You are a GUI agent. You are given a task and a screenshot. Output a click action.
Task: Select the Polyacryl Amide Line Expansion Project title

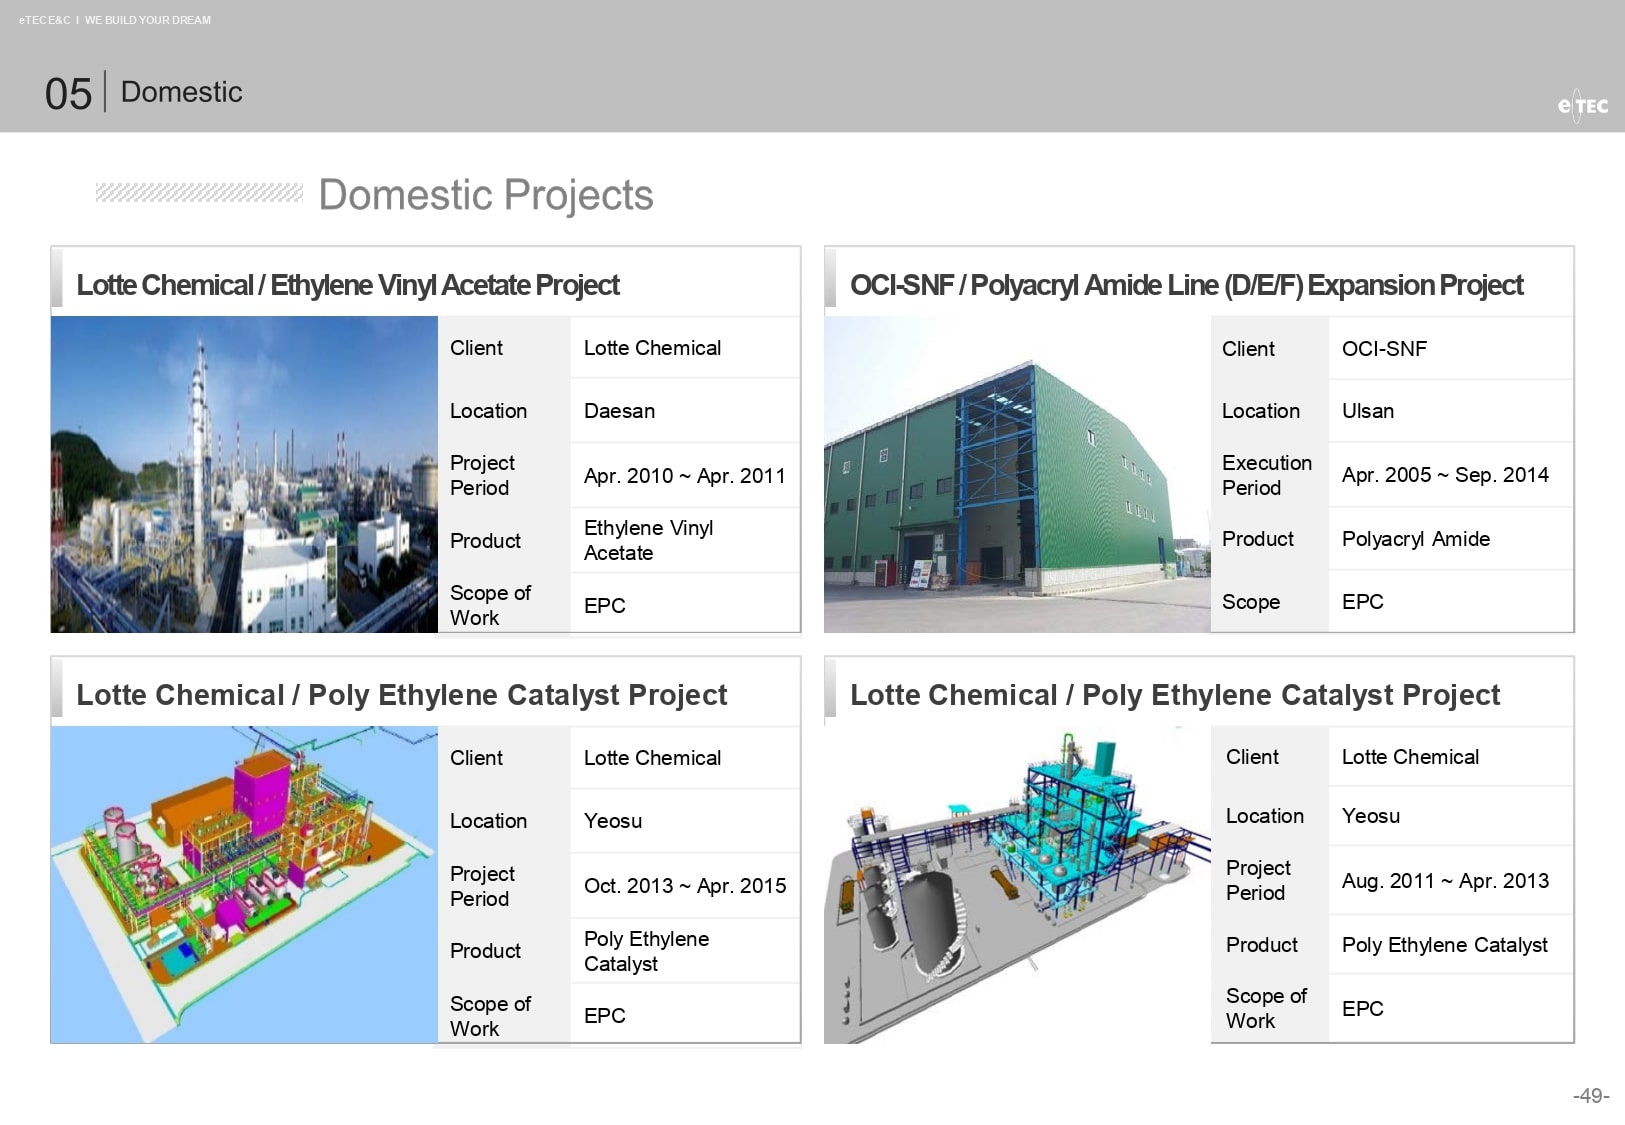coord(1187,285)
